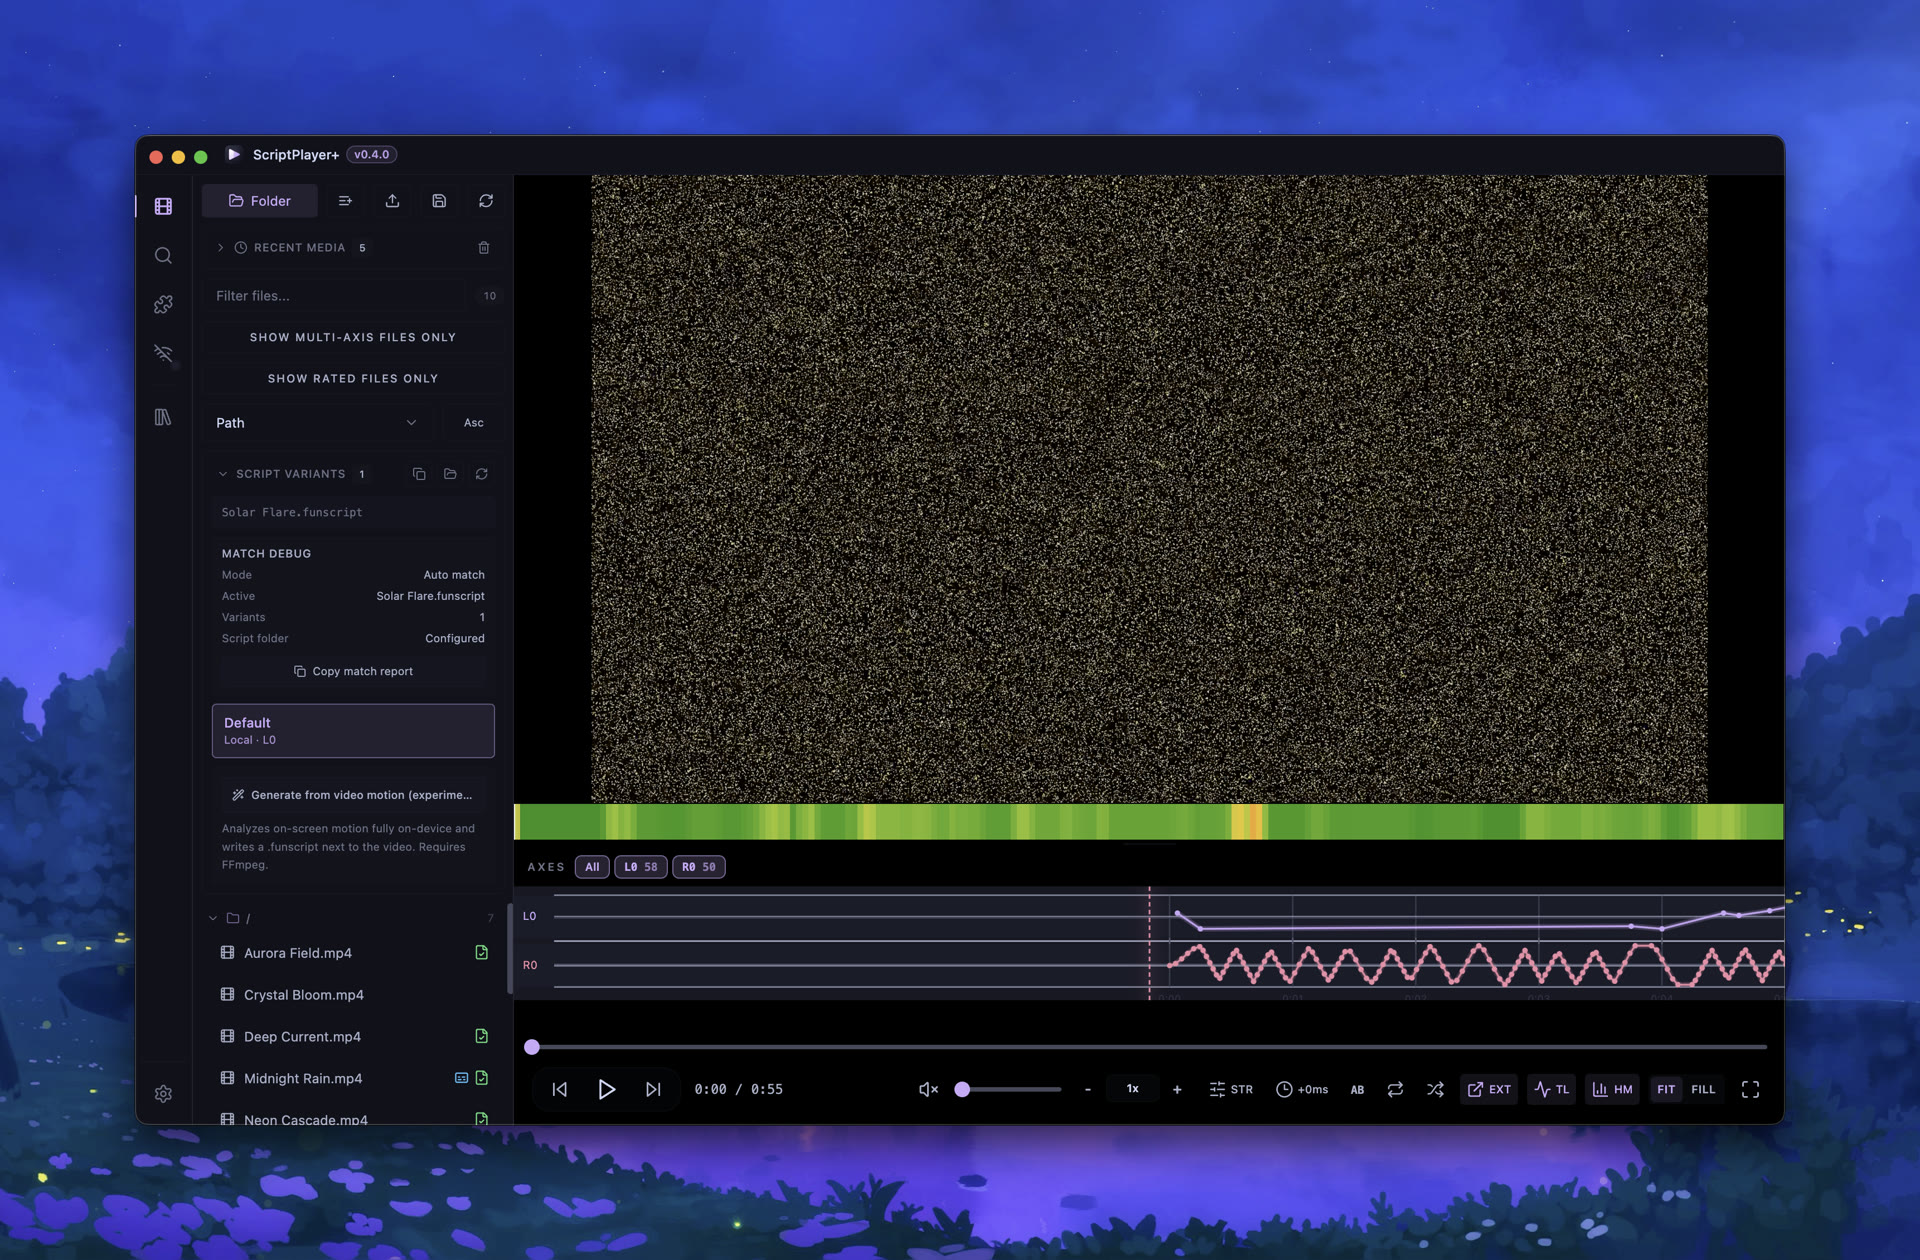Toggle show rated files only
Viewport: 1920px width, 1260px height.
click(x=353, y=379)
